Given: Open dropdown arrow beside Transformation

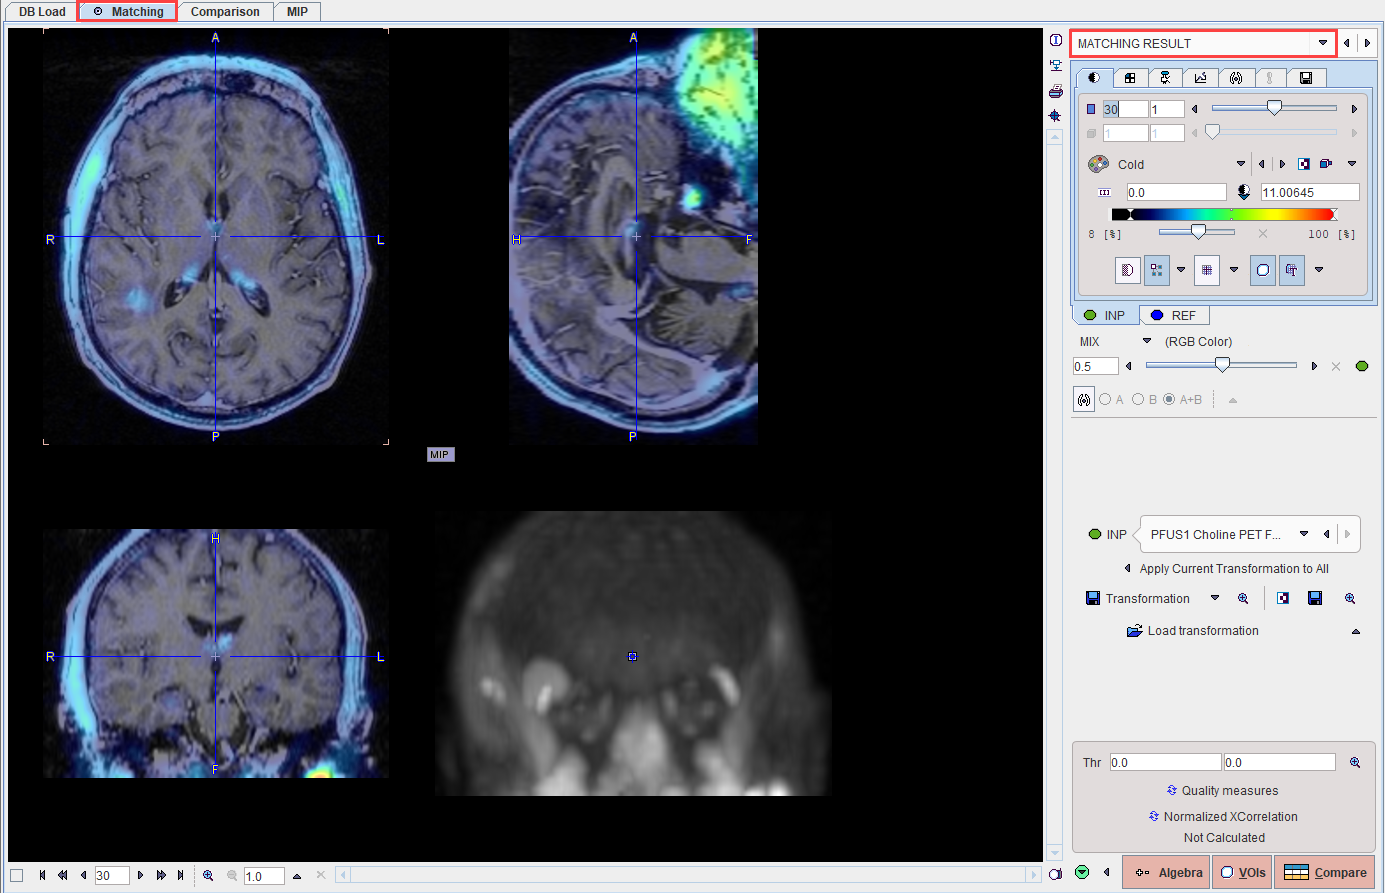Looking at the screenshot, I should tap(1215, 598).
